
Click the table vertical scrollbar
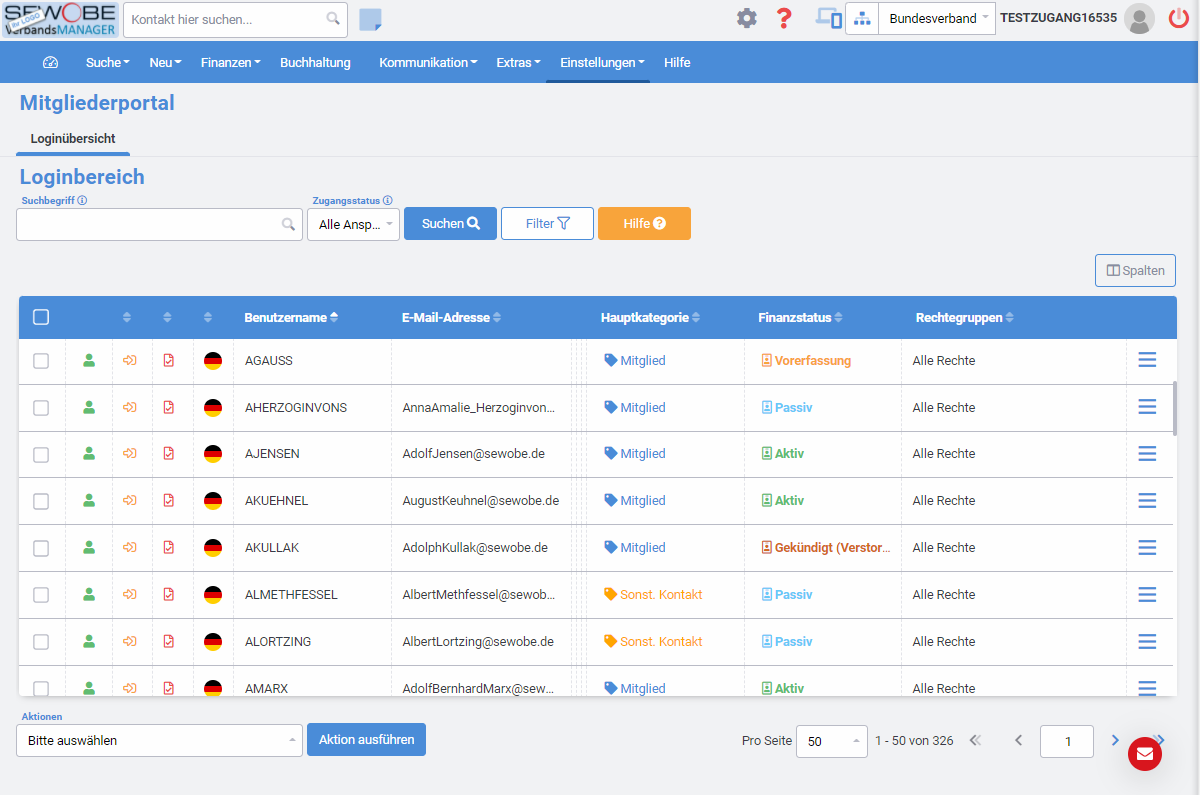tap(1174, 408)
